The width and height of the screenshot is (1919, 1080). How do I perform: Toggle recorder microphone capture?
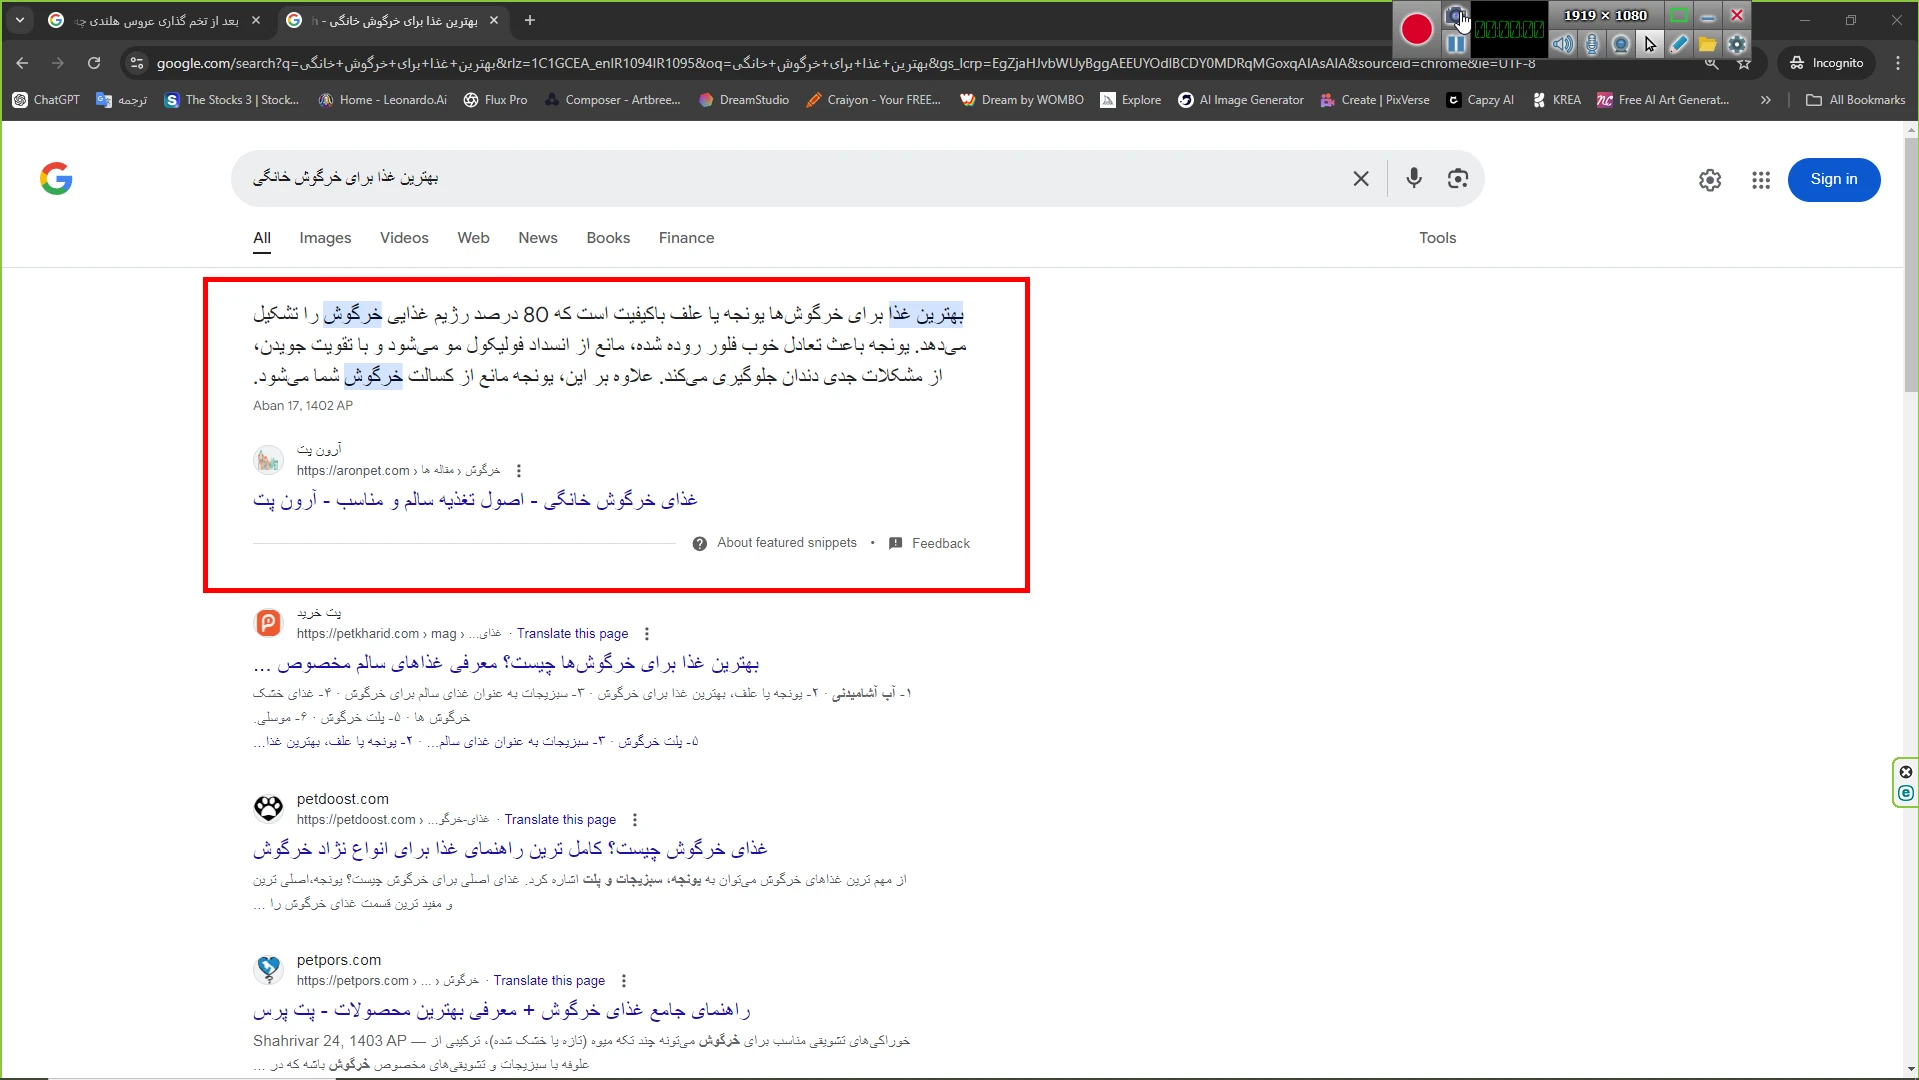coord(1592,44)
